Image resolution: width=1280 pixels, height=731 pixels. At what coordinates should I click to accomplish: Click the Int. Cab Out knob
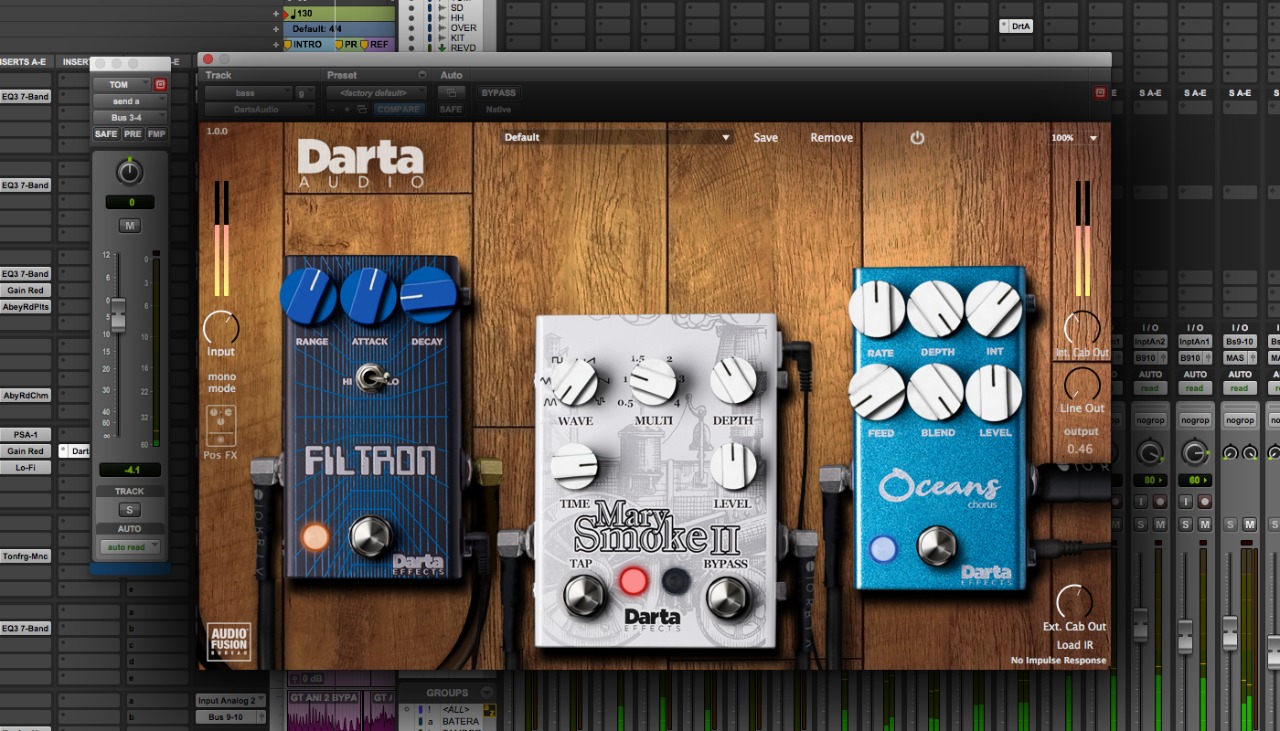[1082, 327]
